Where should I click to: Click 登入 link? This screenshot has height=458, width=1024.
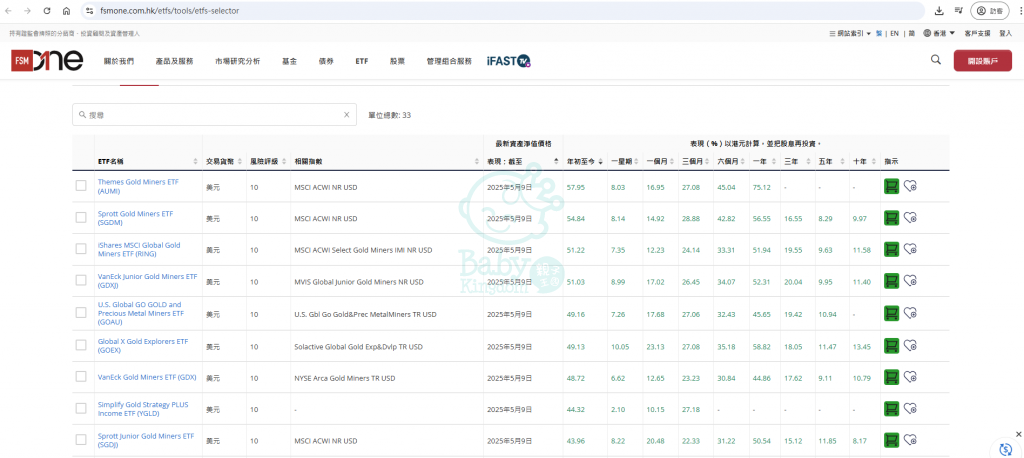1006,33
